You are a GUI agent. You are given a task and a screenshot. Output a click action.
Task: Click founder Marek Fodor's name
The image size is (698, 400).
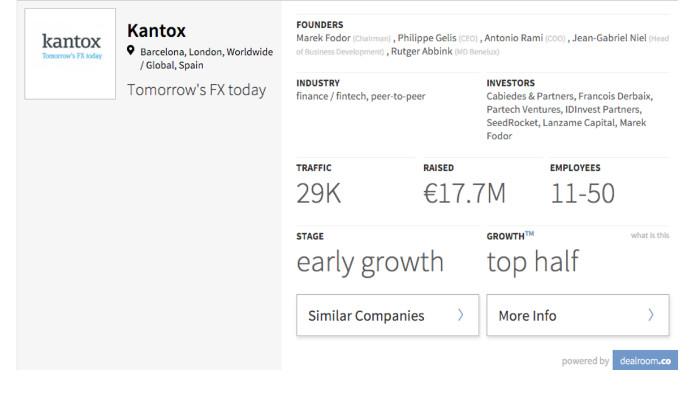click(323, 38)
